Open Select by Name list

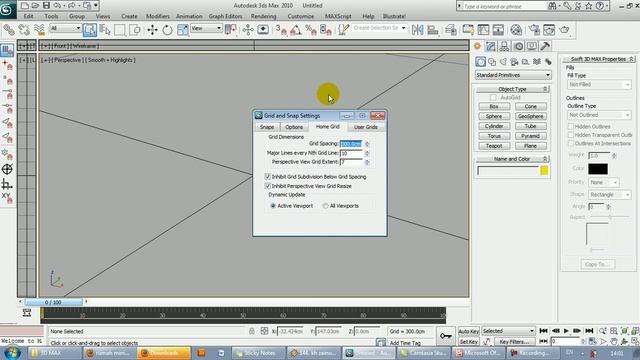[105, 30]
